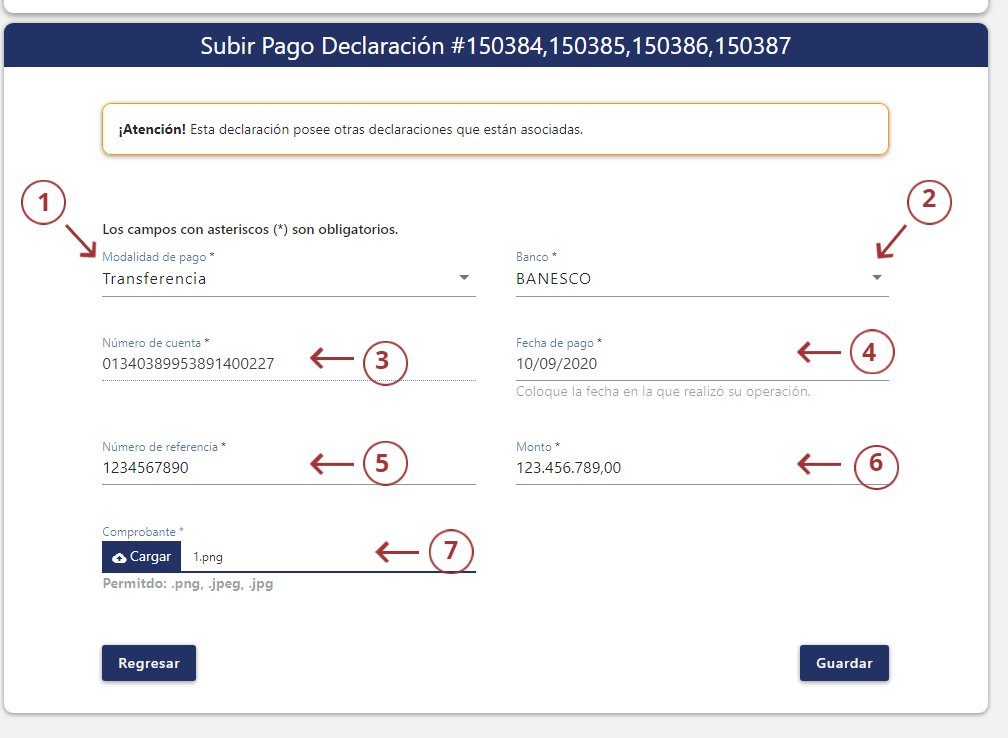Select the Transferencia payment mode field
1008x738 pixels.
(x=270, y=279)
